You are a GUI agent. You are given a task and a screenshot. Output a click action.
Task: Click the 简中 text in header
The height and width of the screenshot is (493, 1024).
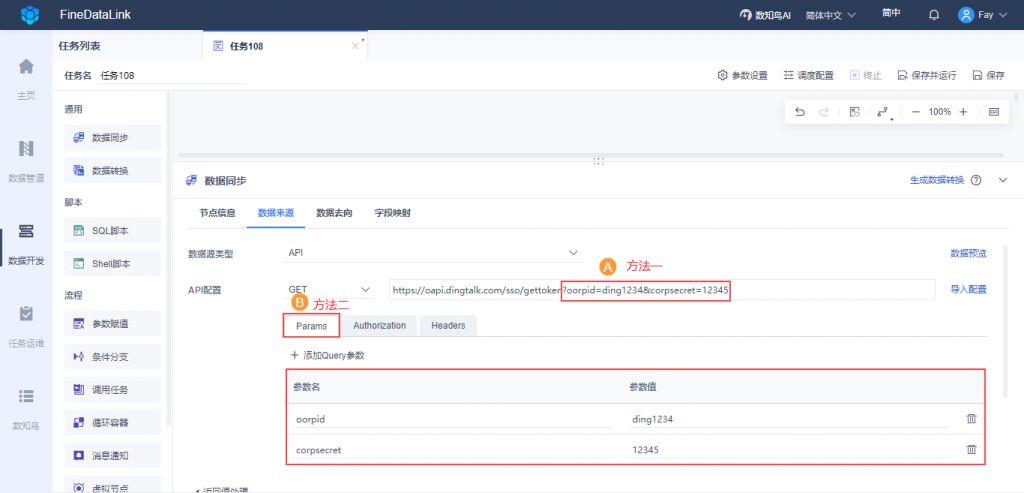click(x=890, y=13)
